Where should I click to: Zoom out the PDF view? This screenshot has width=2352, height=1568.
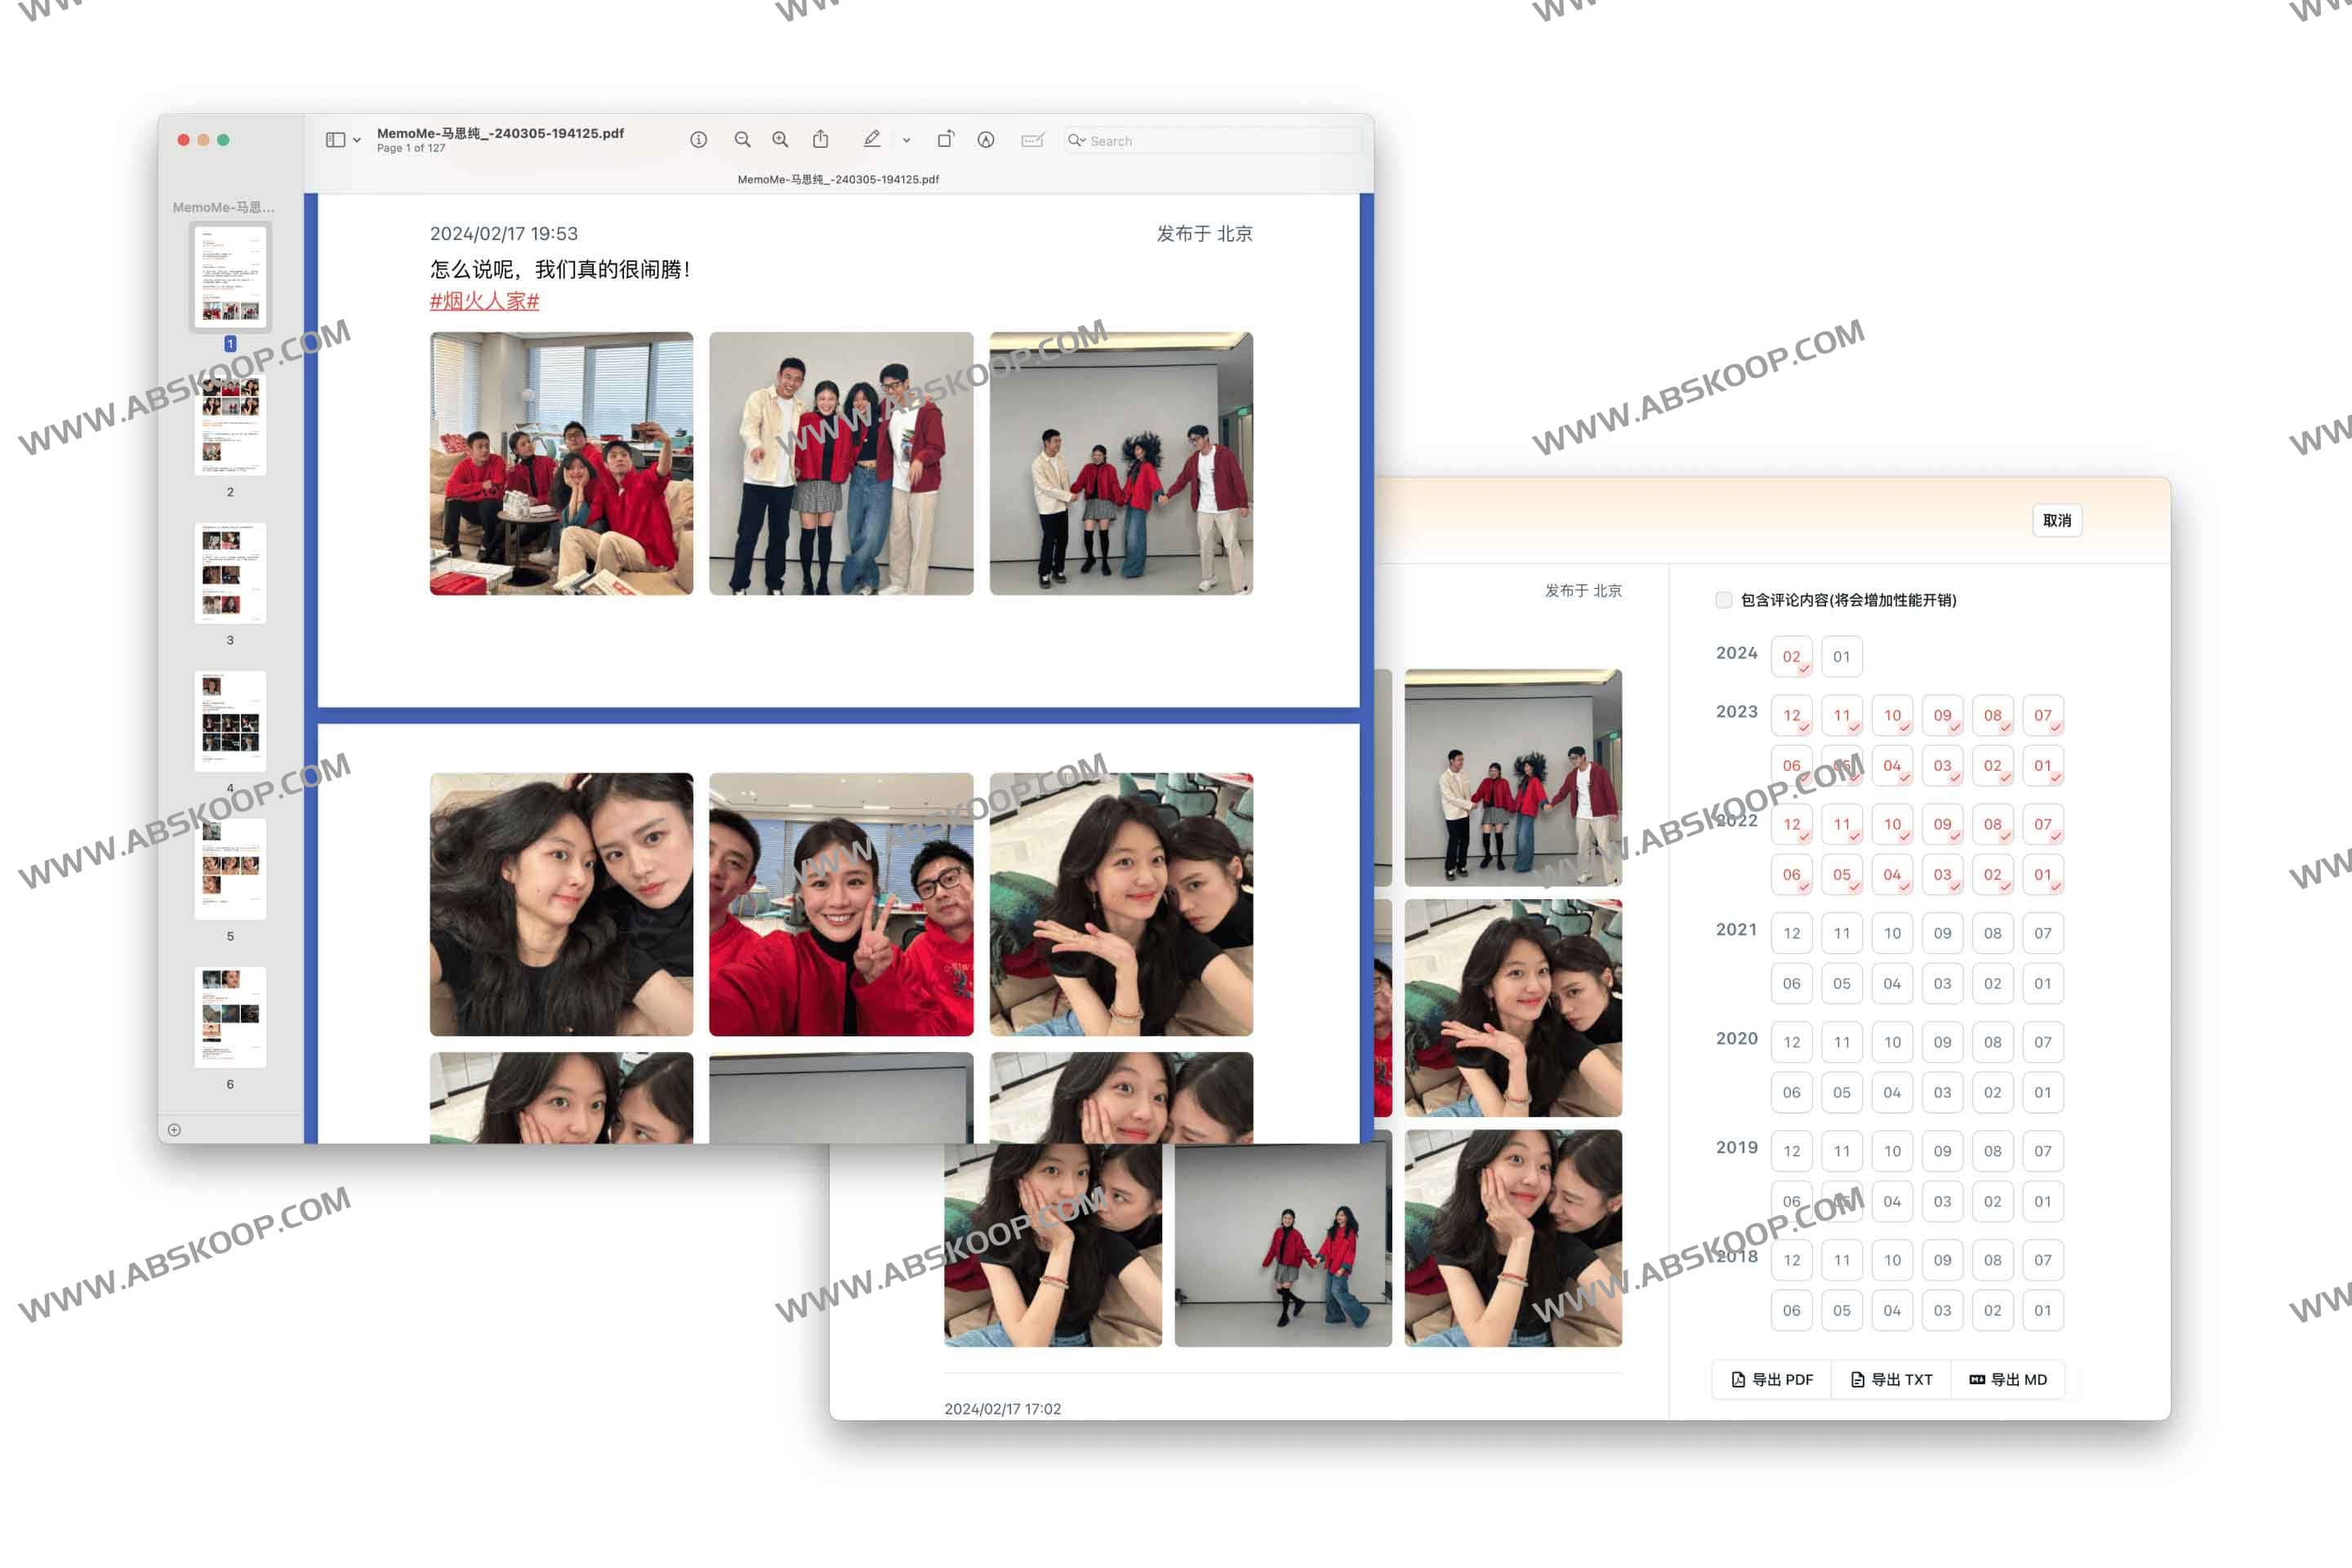pos(742,140)
